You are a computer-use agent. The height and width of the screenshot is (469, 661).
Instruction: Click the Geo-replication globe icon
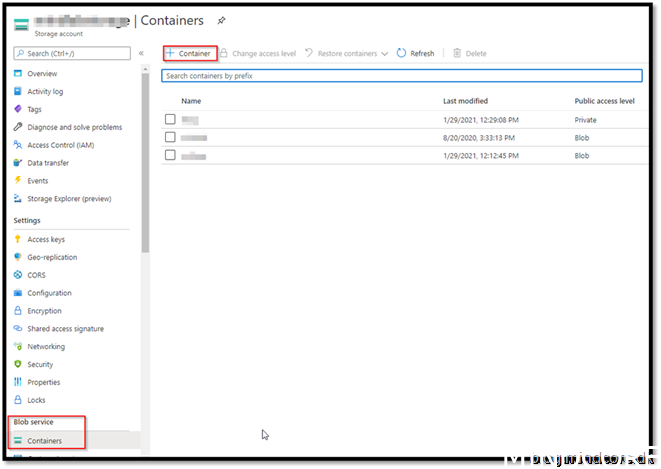(x=17, y=257)
